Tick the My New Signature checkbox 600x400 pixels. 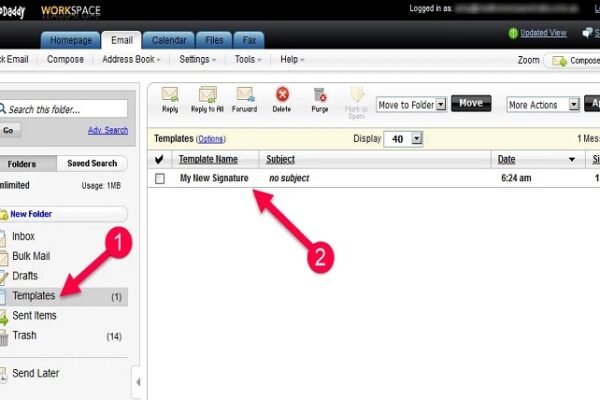click(x=160, y=178)
